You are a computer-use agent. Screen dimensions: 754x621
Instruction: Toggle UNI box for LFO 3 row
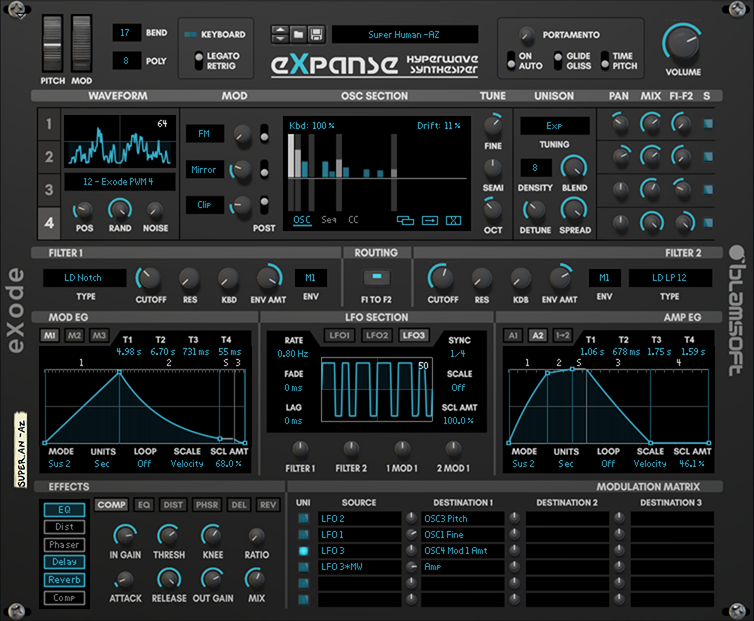pyautogui.click(x=303, y=551)
